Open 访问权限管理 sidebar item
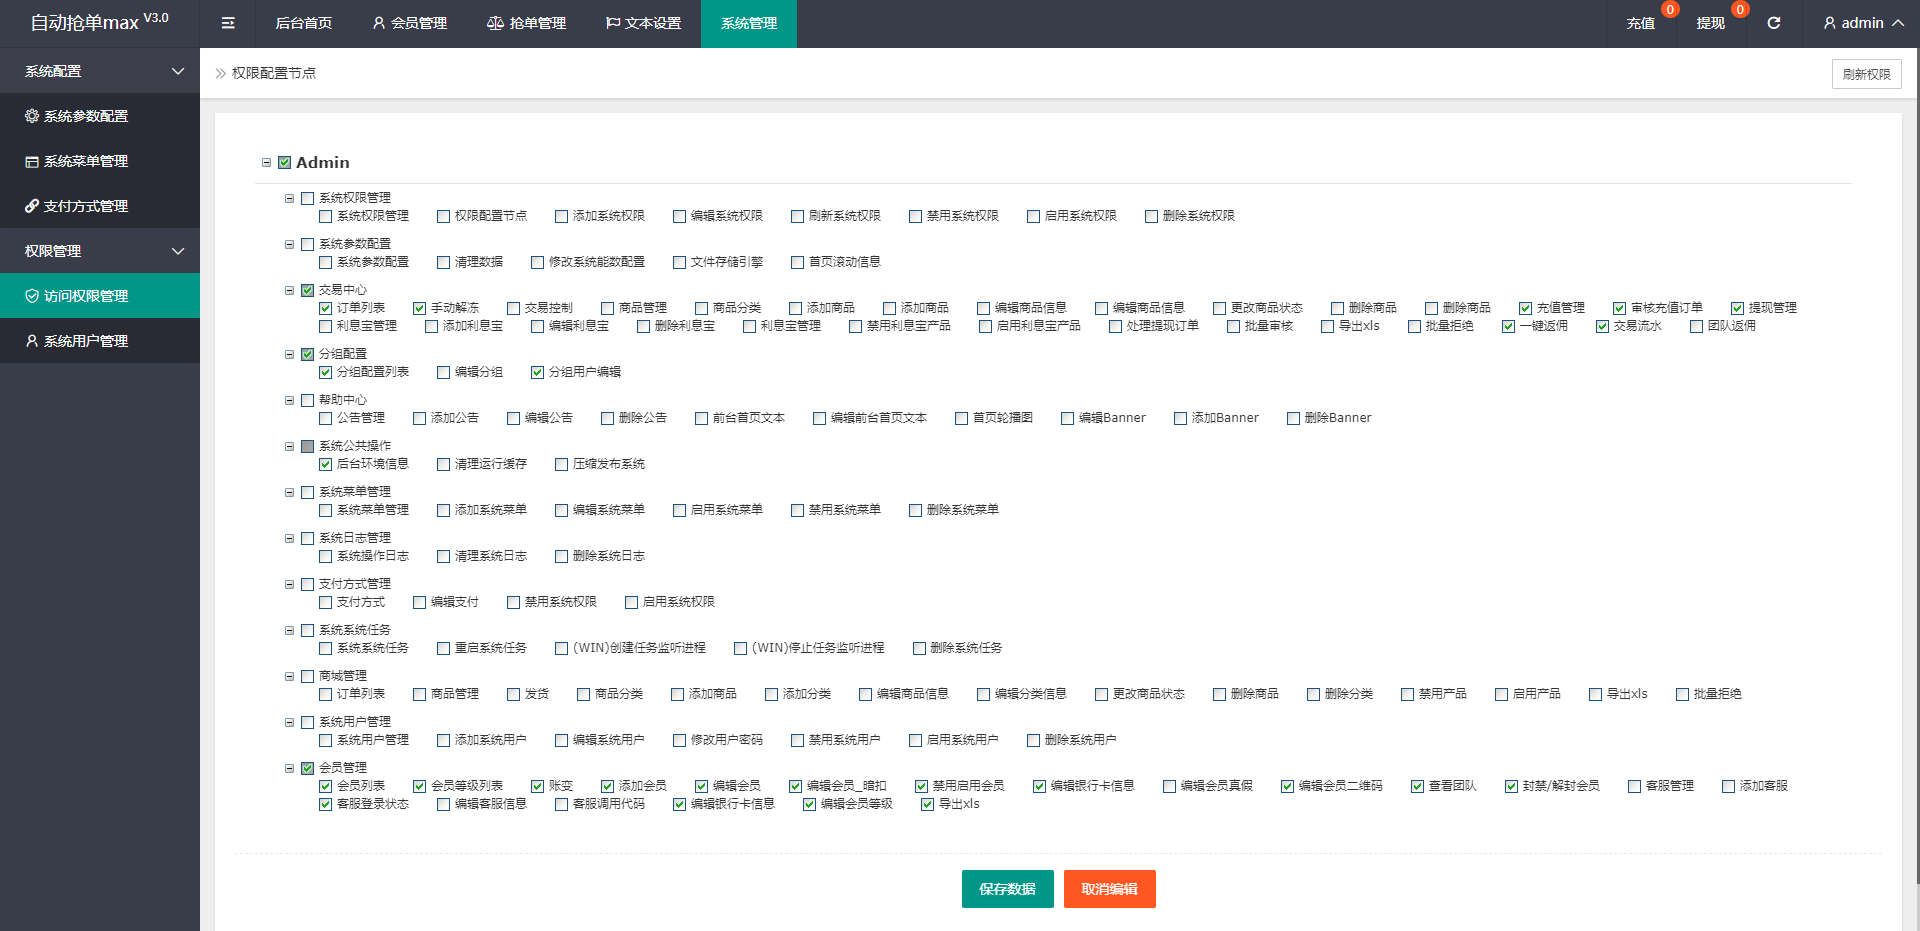This screenshot has height=931, width=1920. coord(100,296)
